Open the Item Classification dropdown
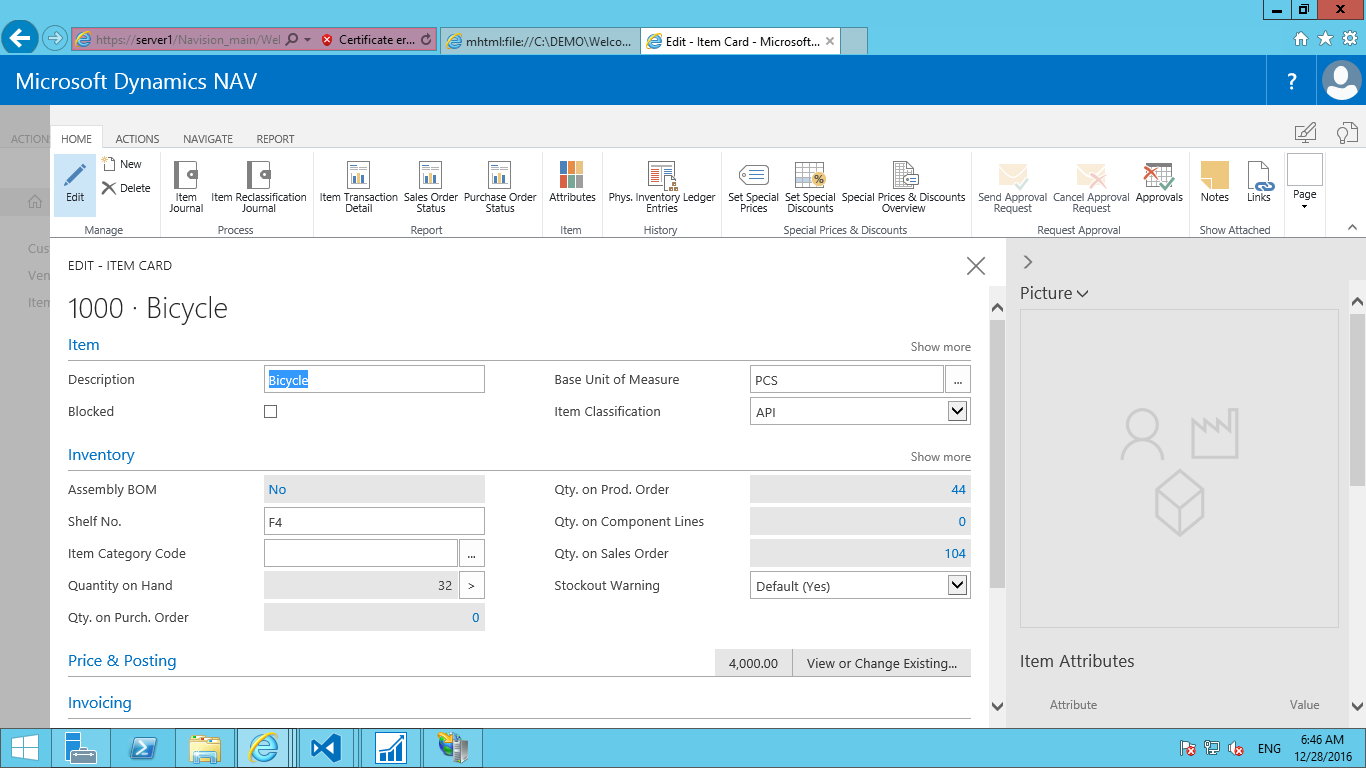This screenshot has width=1366, height=768. pyautogui.click(x=957, y=411)
